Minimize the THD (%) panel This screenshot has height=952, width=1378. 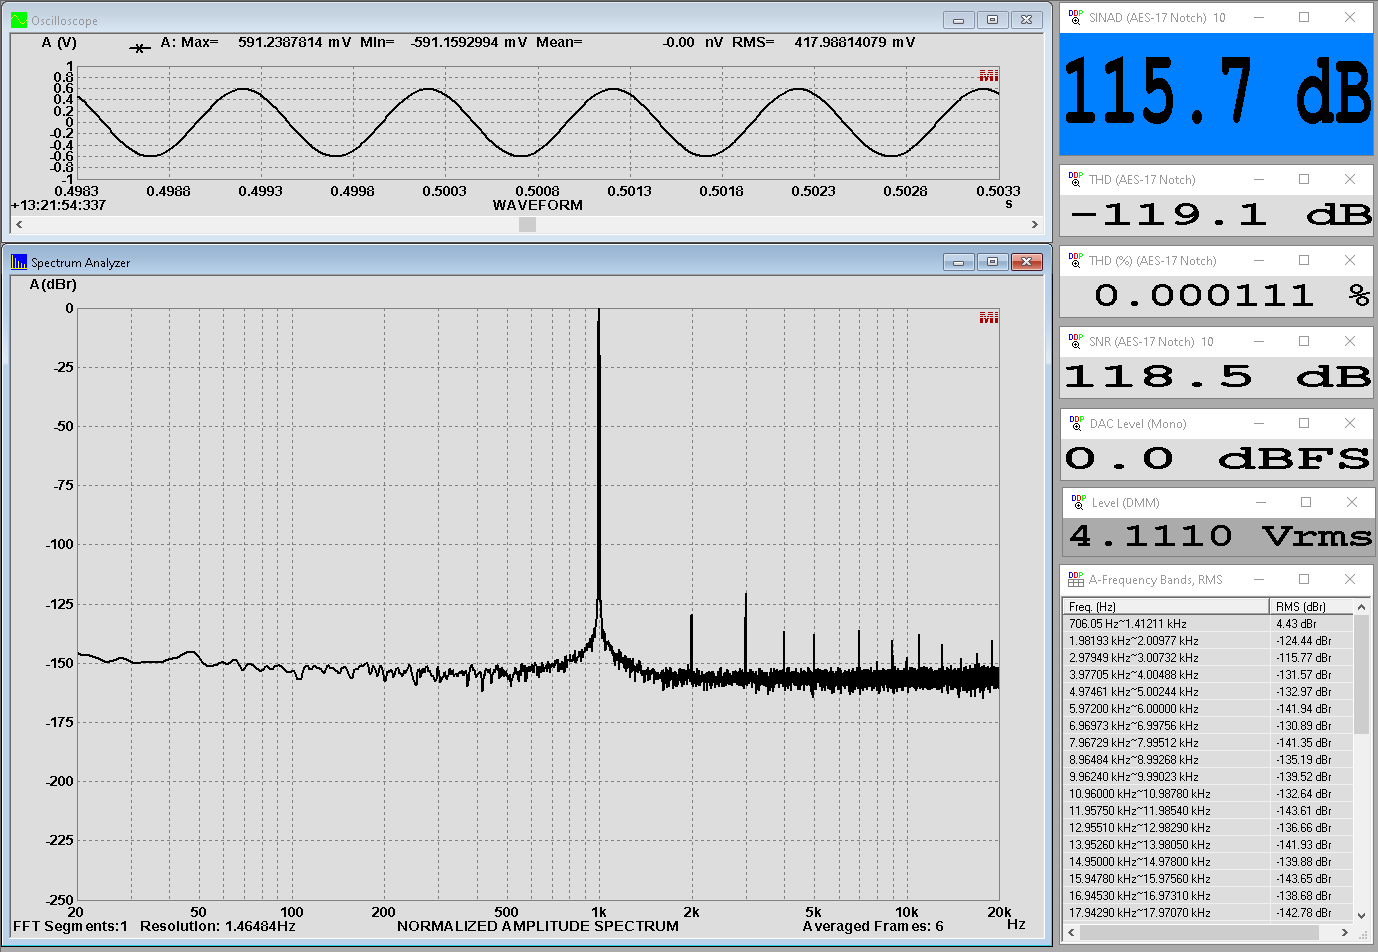pyautogui.click(x=1259, y=260)
